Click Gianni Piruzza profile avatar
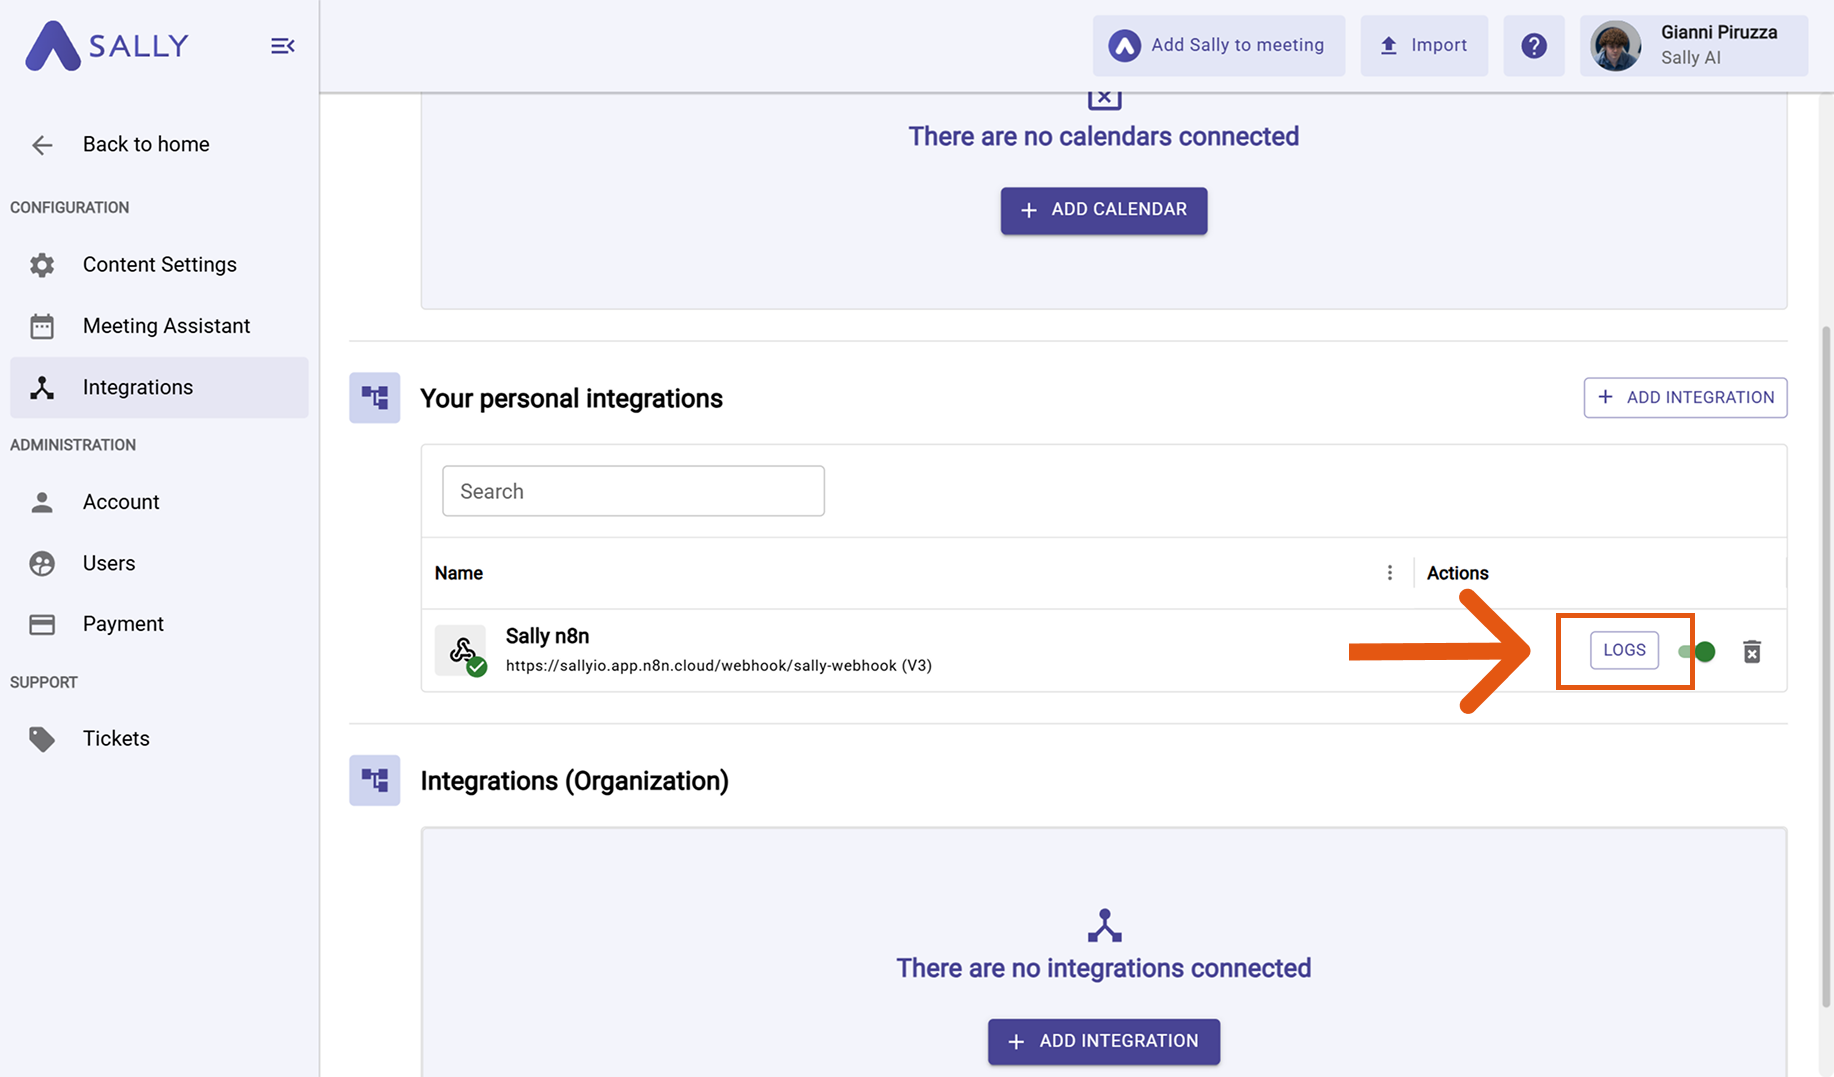 (1616, 46)
